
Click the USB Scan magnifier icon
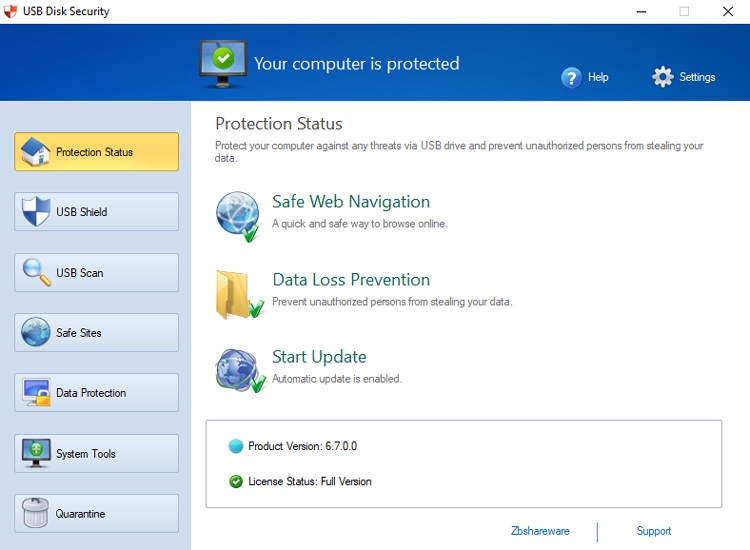(37, 272)
